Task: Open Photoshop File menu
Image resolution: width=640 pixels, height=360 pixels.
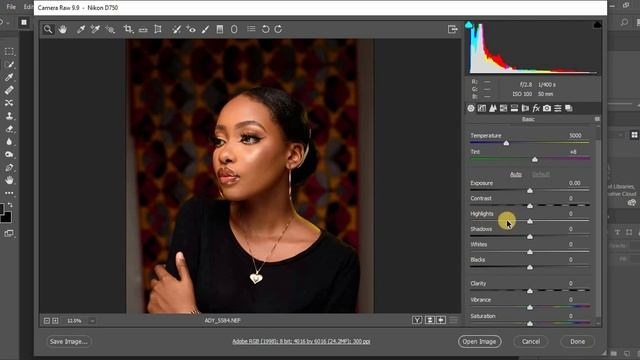Action: [11, 7]
